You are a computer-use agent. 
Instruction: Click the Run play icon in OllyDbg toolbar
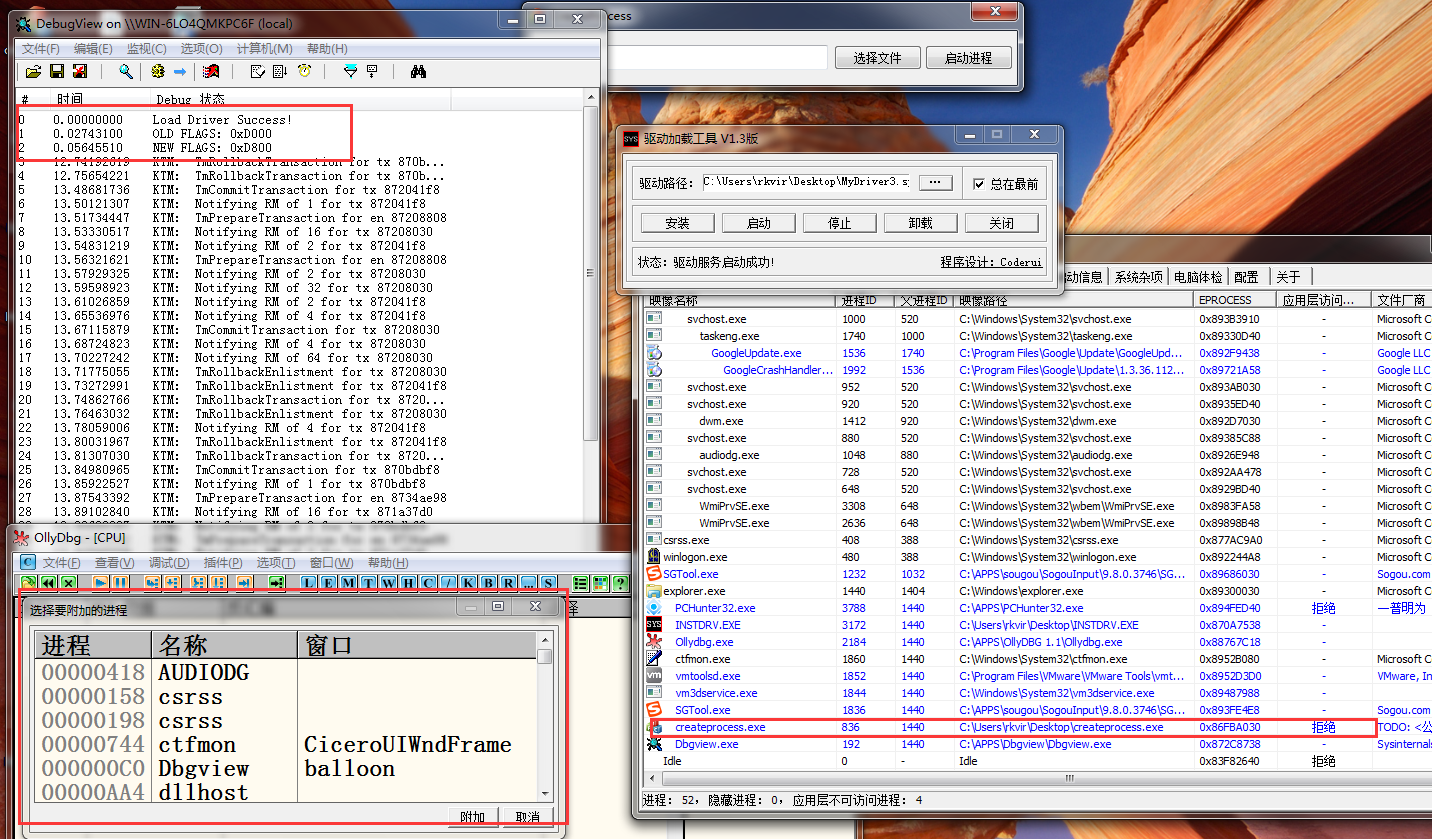[101, 582]
